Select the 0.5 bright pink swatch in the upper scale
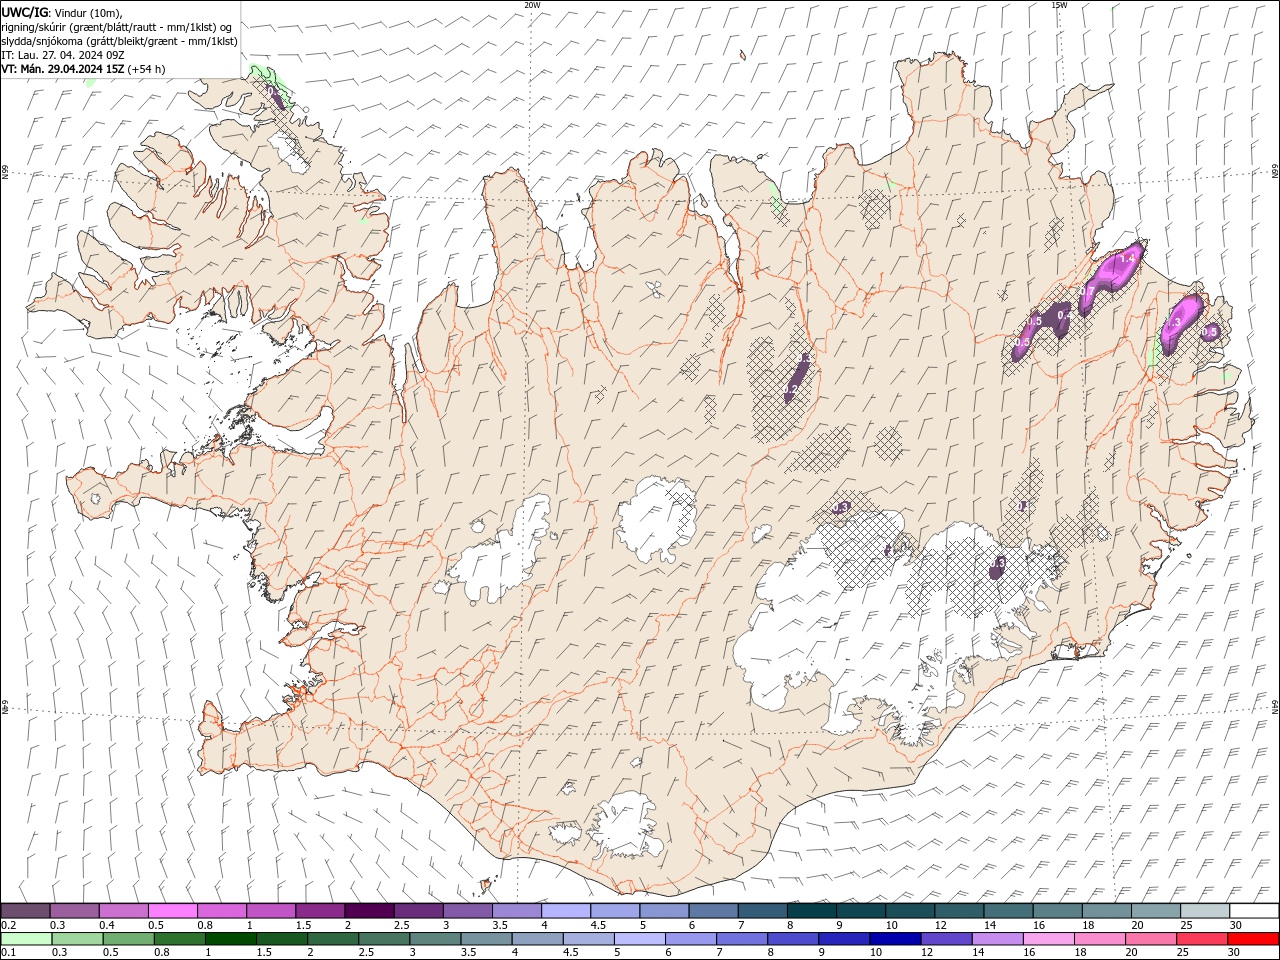This screenshot has width=1280, height=960. pyautogui.click(x=173, y=910)
